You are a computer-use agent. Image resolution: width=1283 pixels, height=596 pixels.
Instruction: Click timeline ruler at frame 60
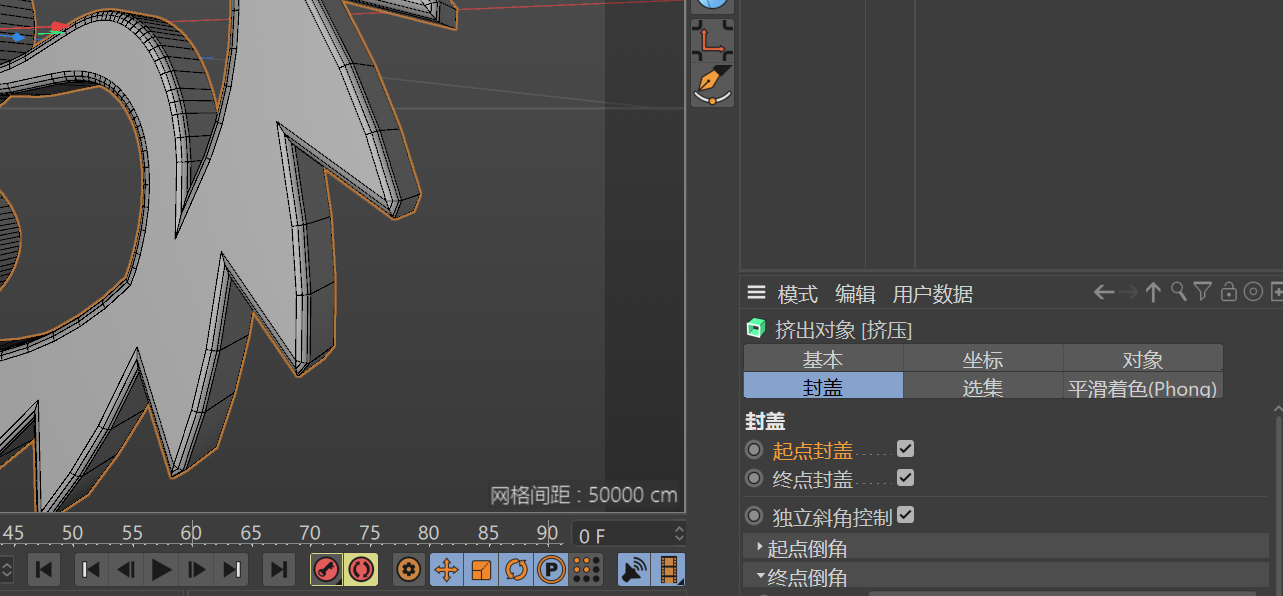(x=191, y=532)
